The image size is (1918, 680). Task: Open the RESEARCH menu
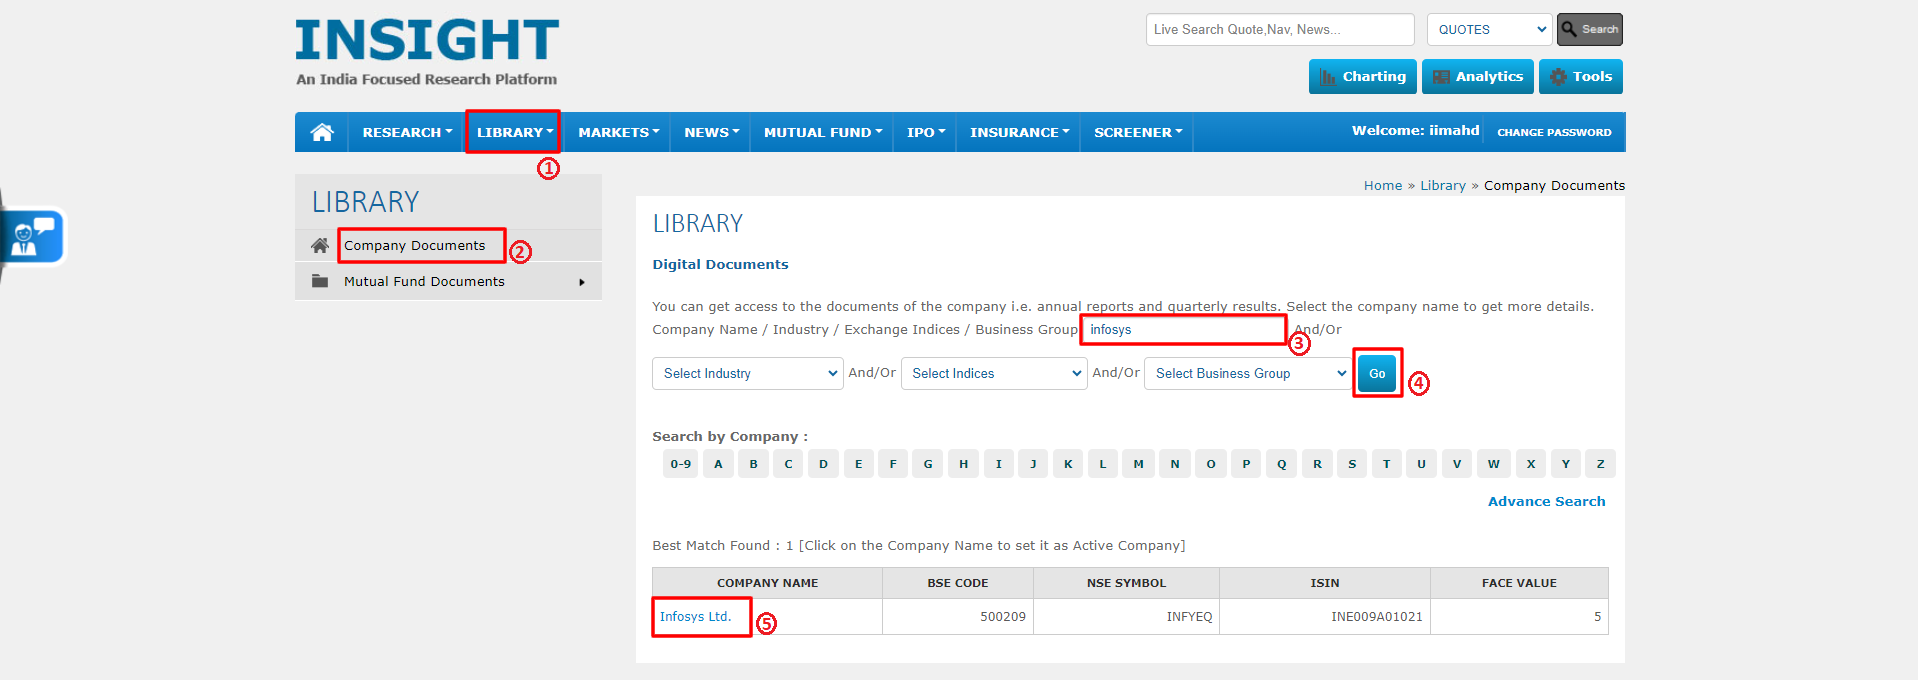(x=407, y=132)
